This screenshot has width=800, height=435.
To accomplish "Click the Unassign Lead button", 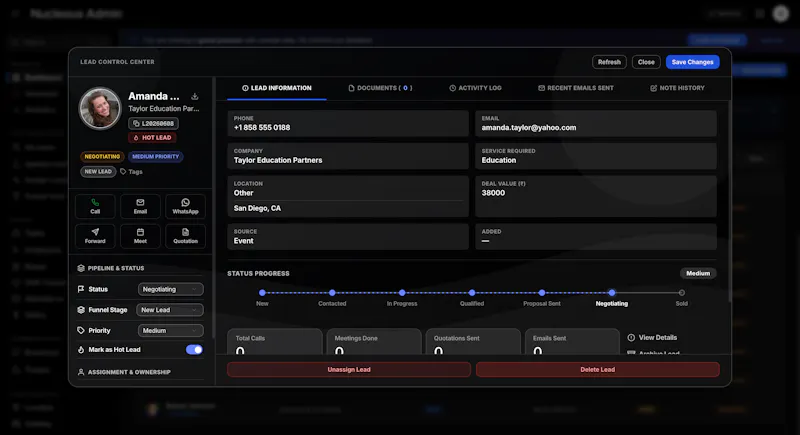I will coord(348,370).
